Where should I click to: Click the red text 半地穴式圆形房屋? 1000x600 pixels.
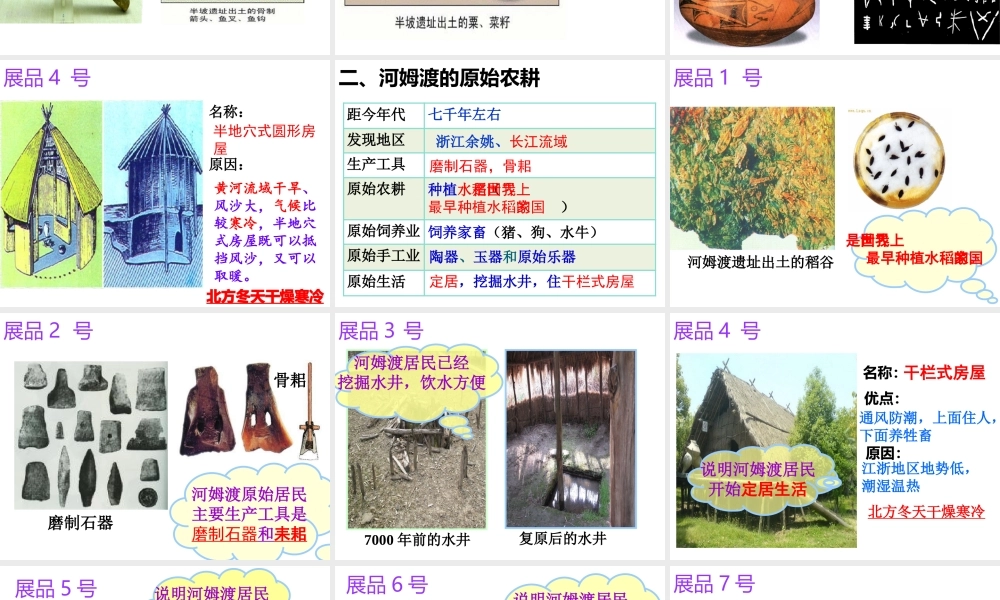pos(264,140)
